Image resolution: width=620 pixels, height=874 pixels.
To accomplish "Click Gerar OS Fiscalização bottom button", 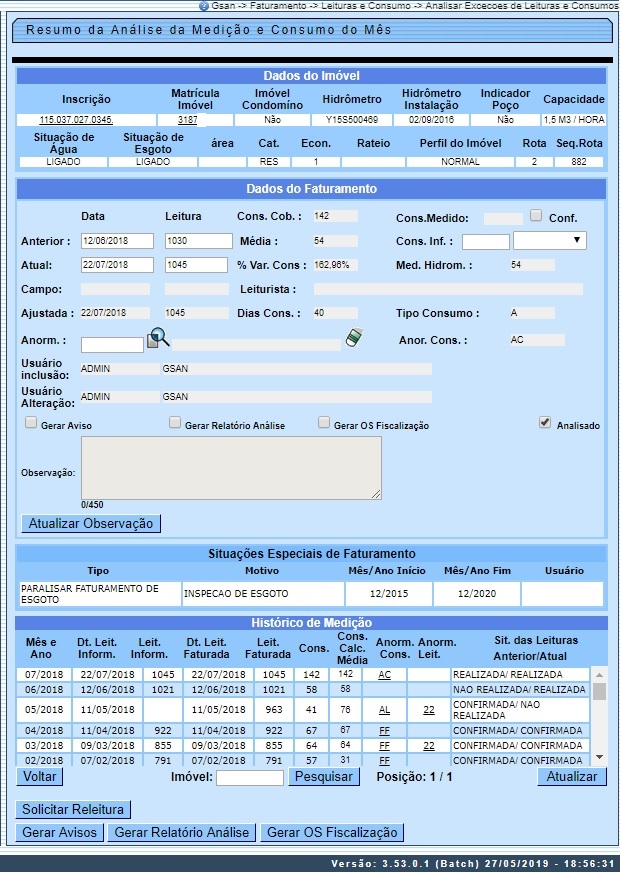I will pyautogui.click(x=332, y=833).
